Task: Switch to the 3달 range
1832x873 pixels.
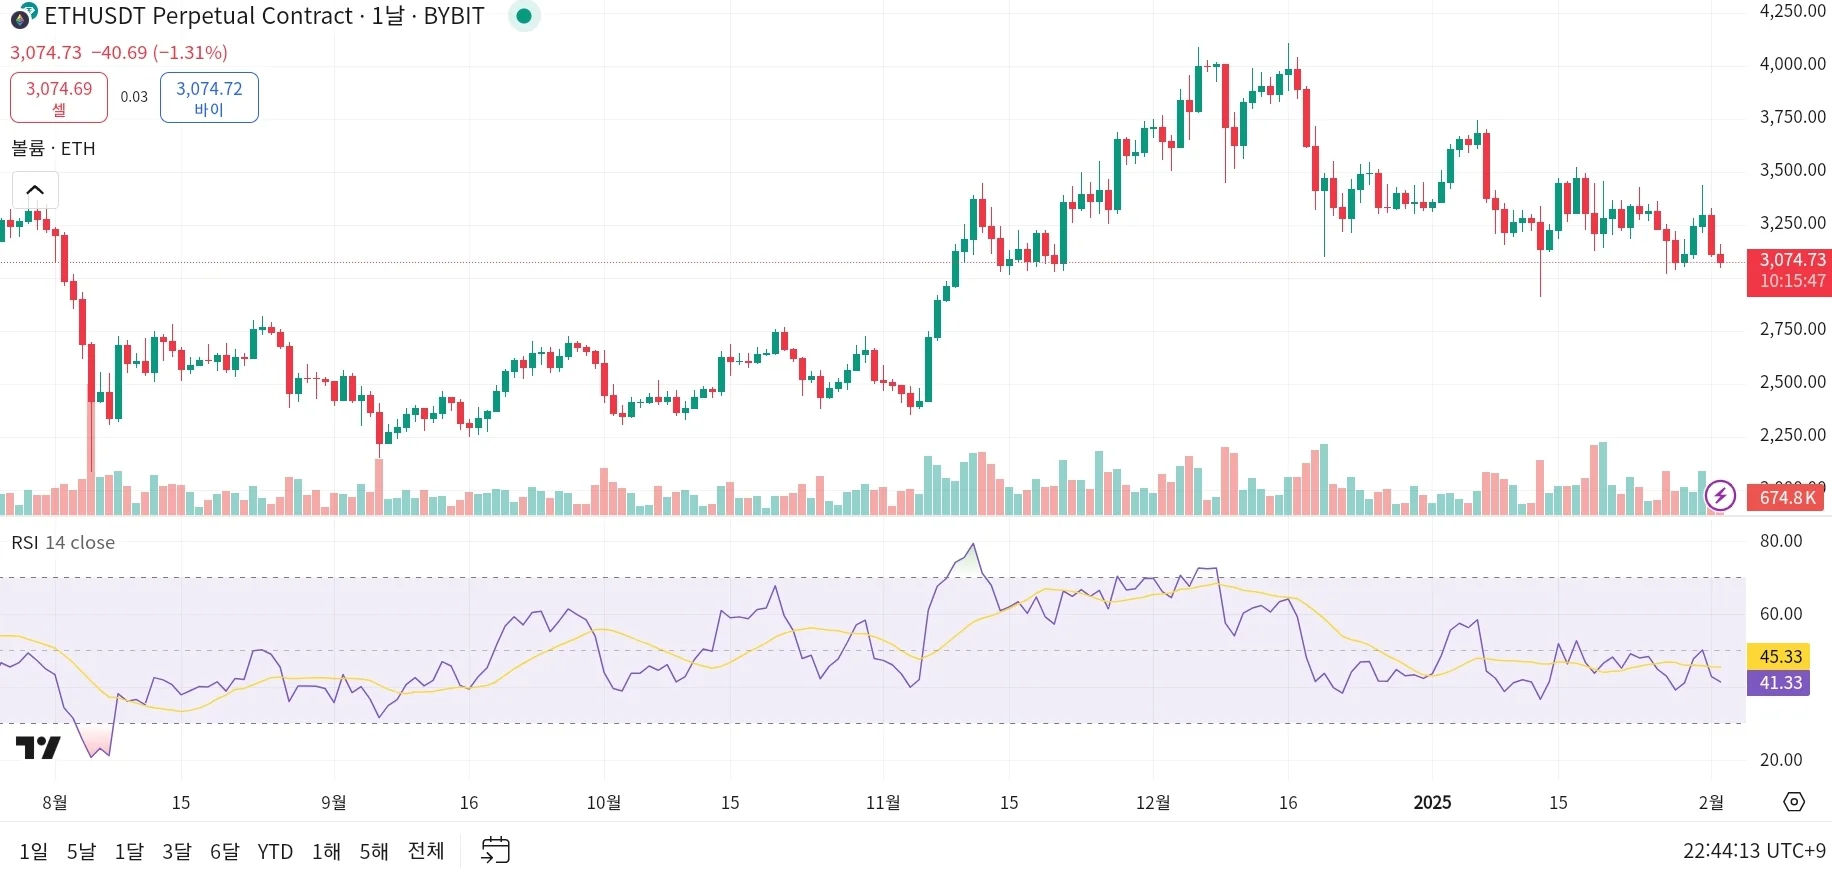Action: tap(177, 851)
